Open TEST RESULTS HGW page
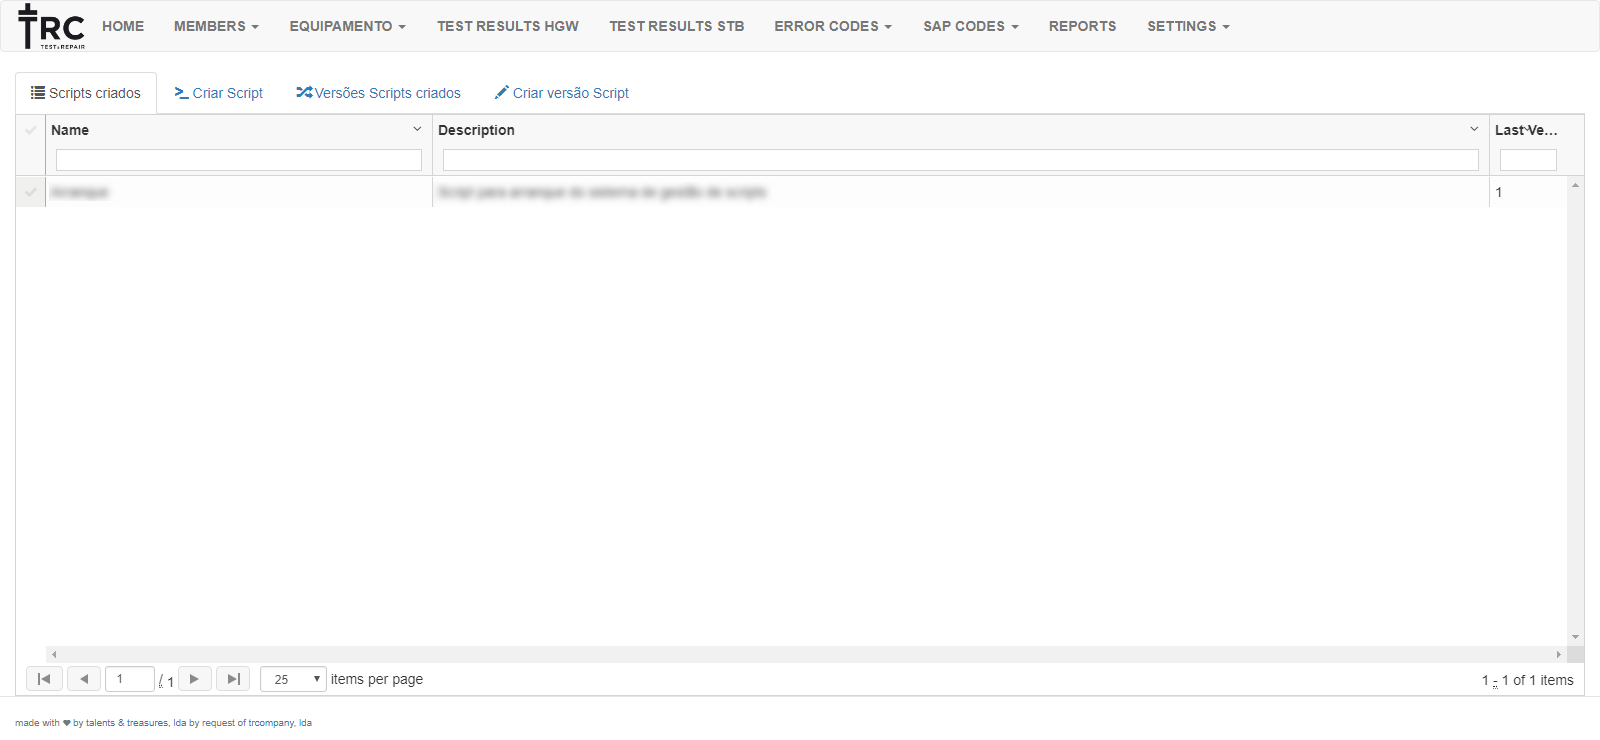Screen dimensions: 1600x740 tap(508, 26)
